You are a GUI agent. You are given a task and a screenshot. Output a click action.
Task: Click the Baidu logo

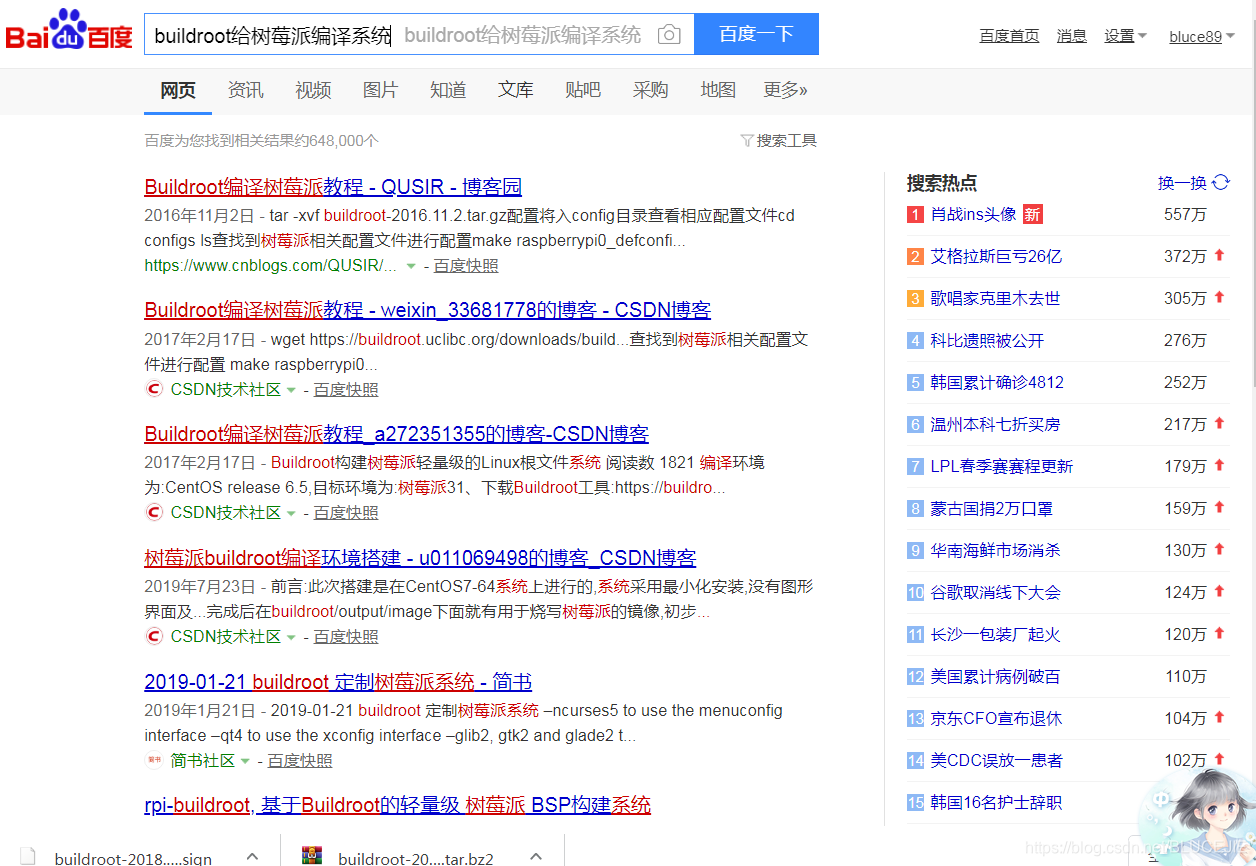coord(69,32)
